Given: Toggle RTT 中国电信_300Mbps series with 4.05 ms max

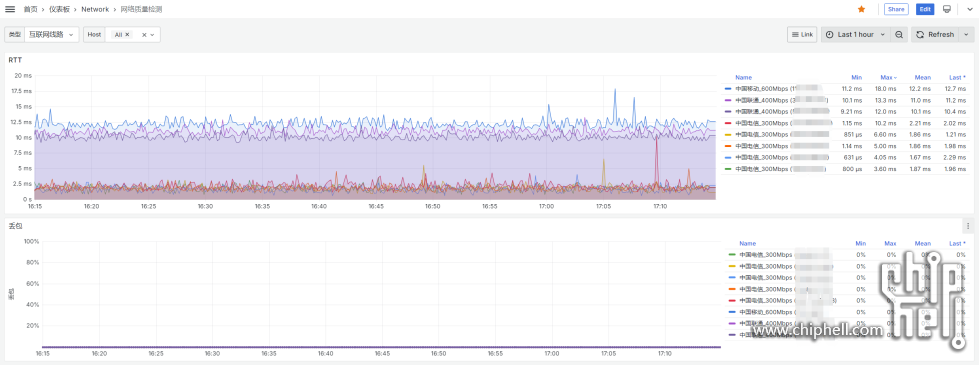Looking at the screenshot, I should point(782,157).
